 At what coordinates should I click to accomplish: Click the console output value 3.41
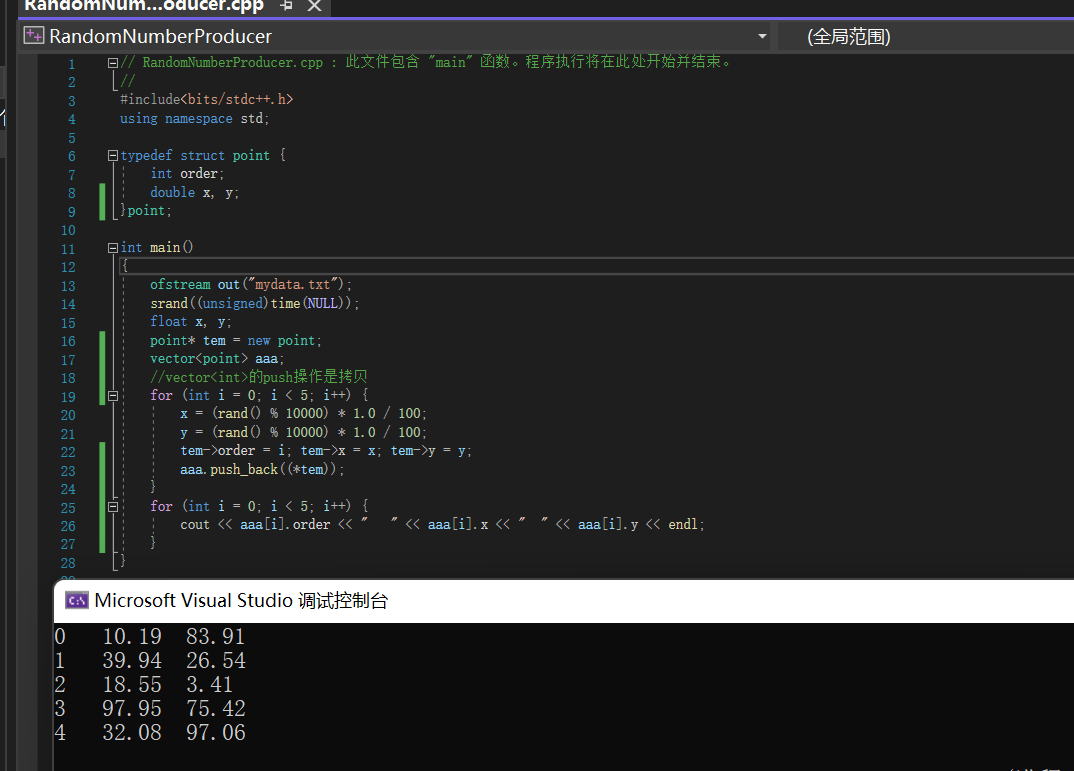pyautogui.click(x=209, y=685)
